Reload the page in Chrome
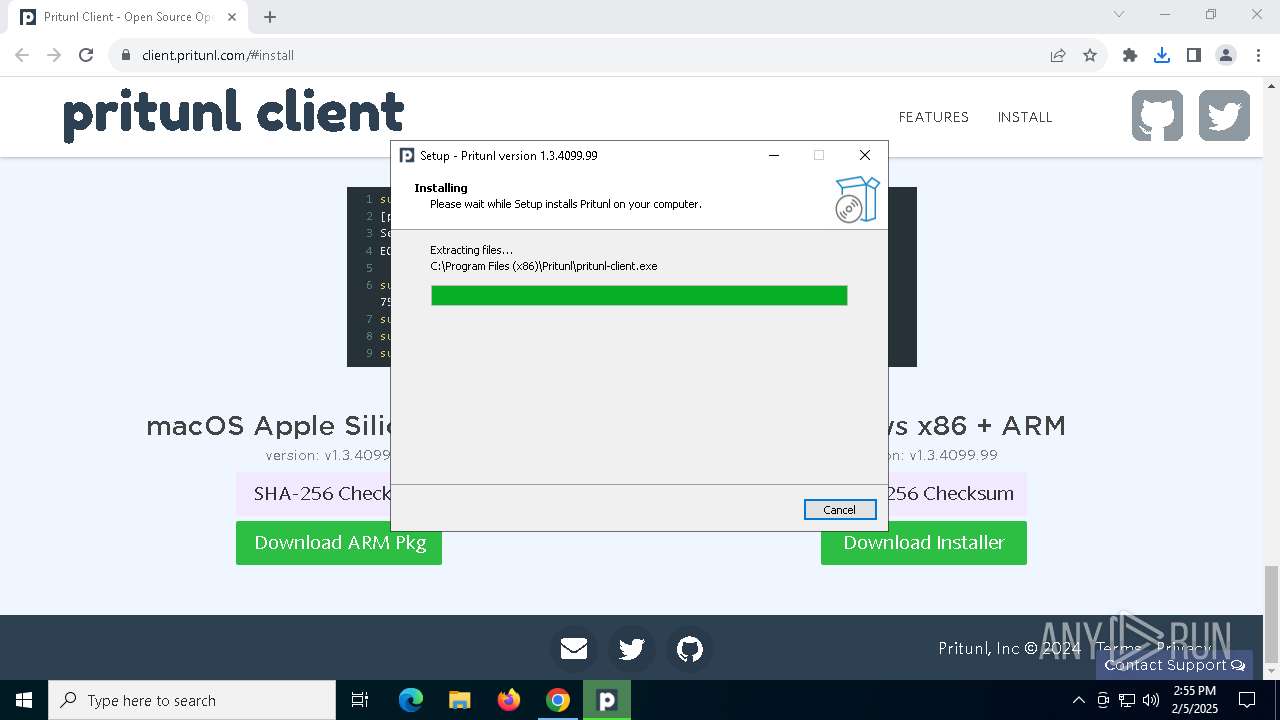The image size is (1280, 720). [x=86, y=56]
